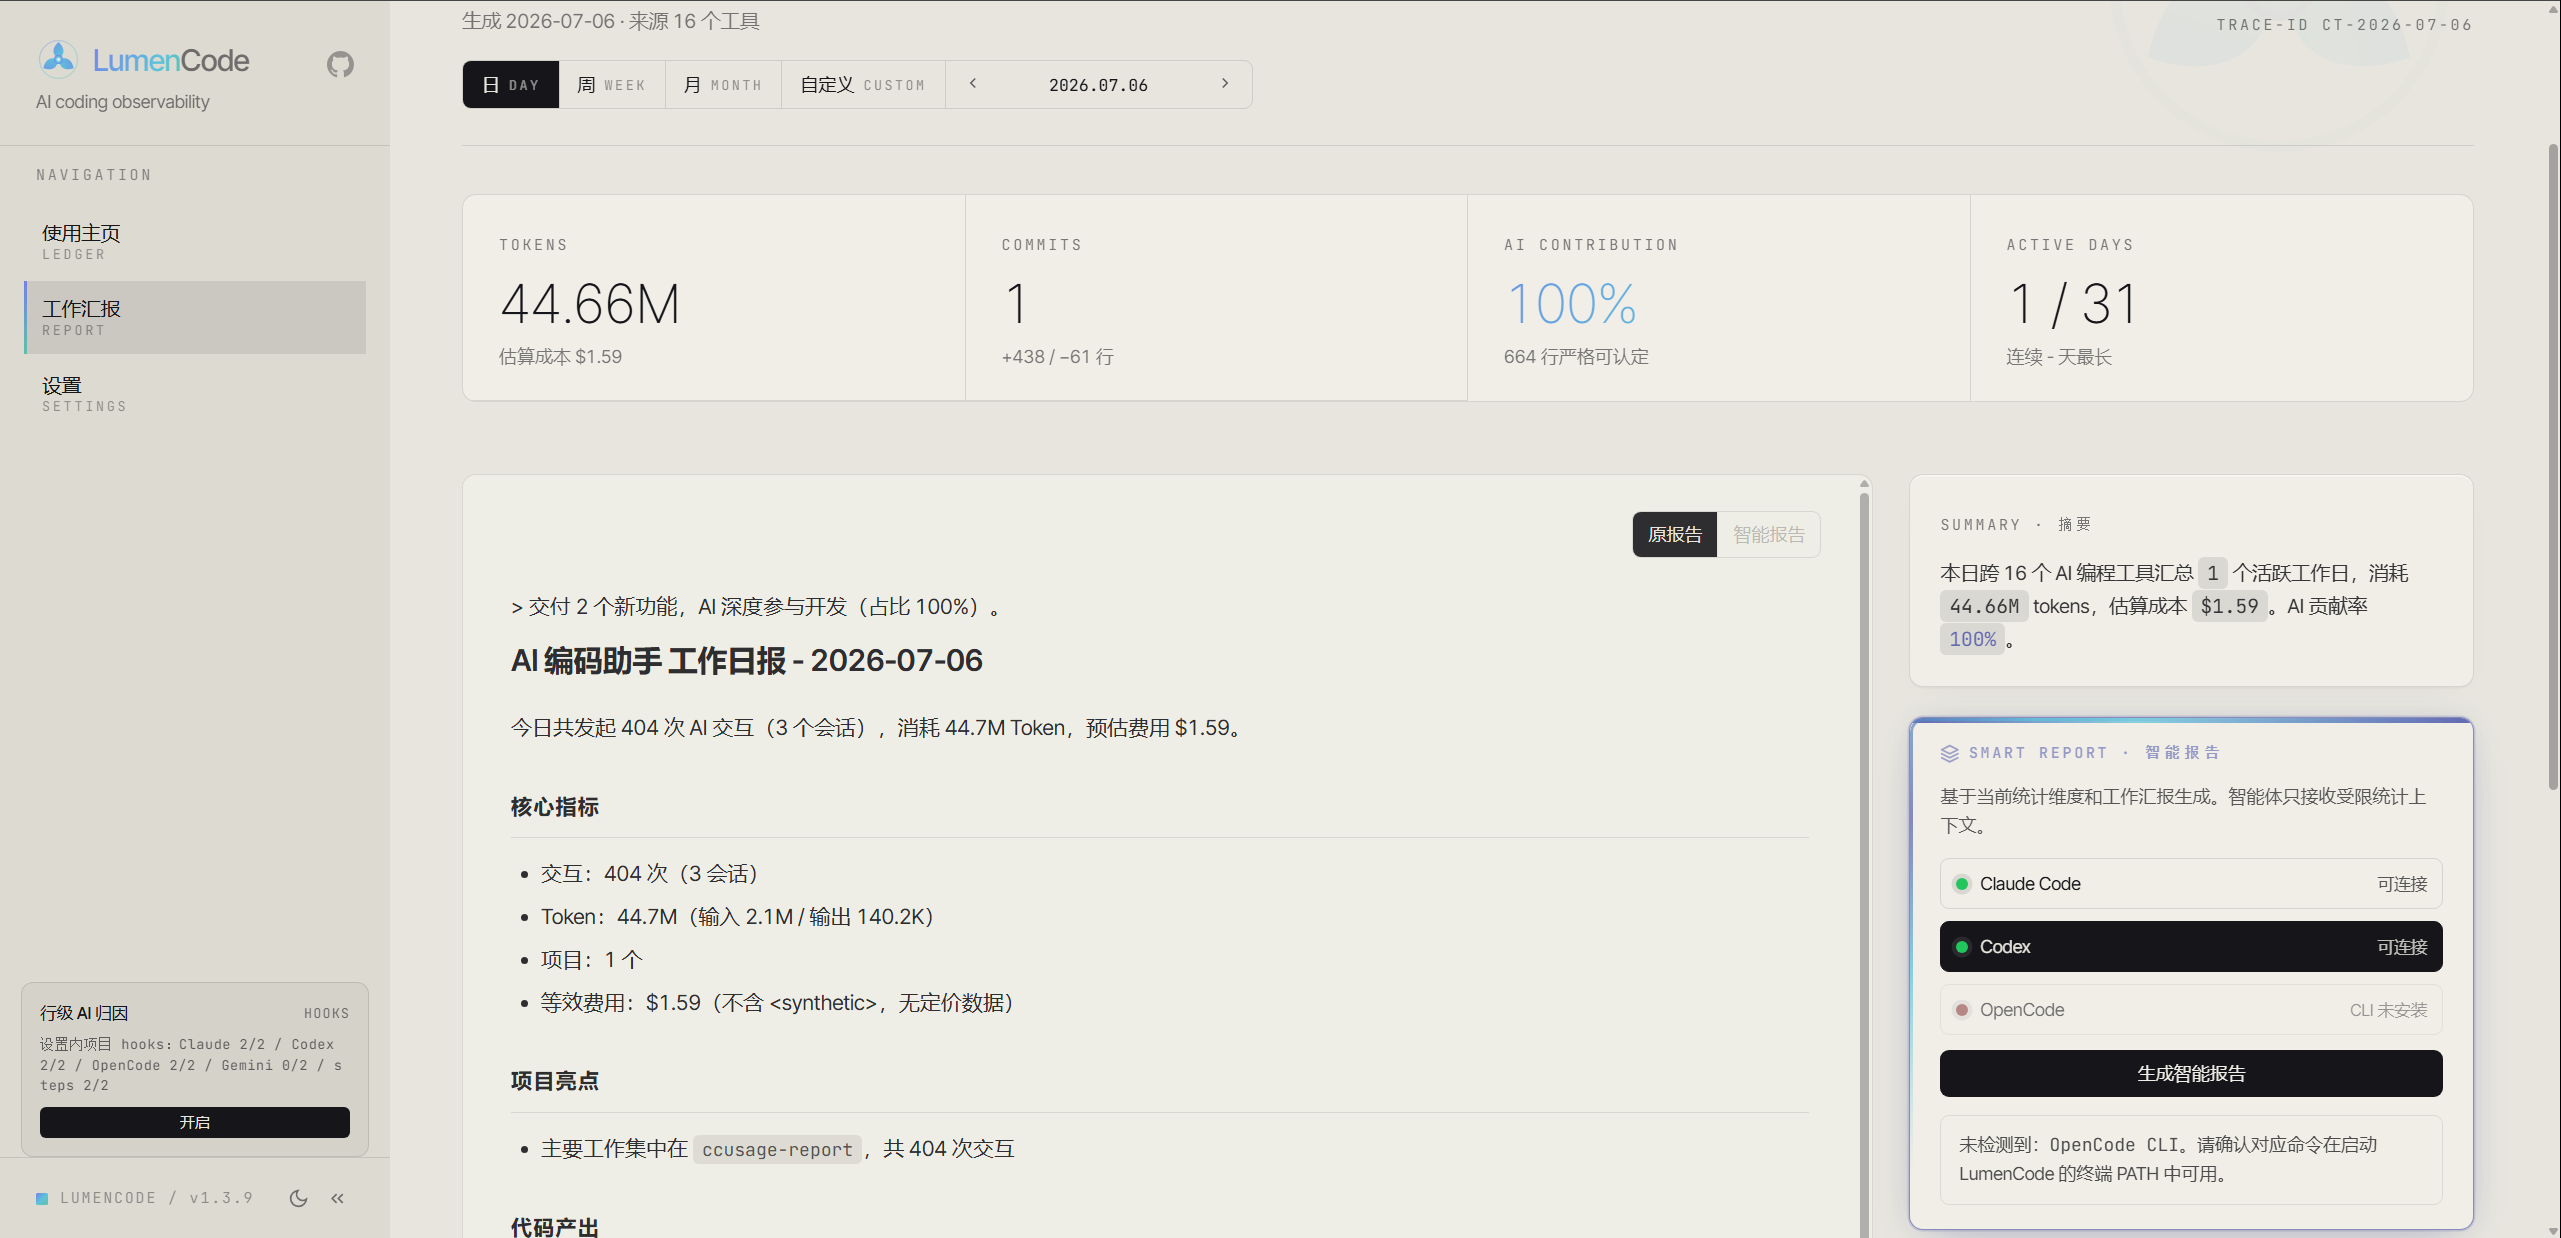Click the ccusage-report project tag
The width and height of the screenshot is (2561, 1238).
tap(777, 1149)
